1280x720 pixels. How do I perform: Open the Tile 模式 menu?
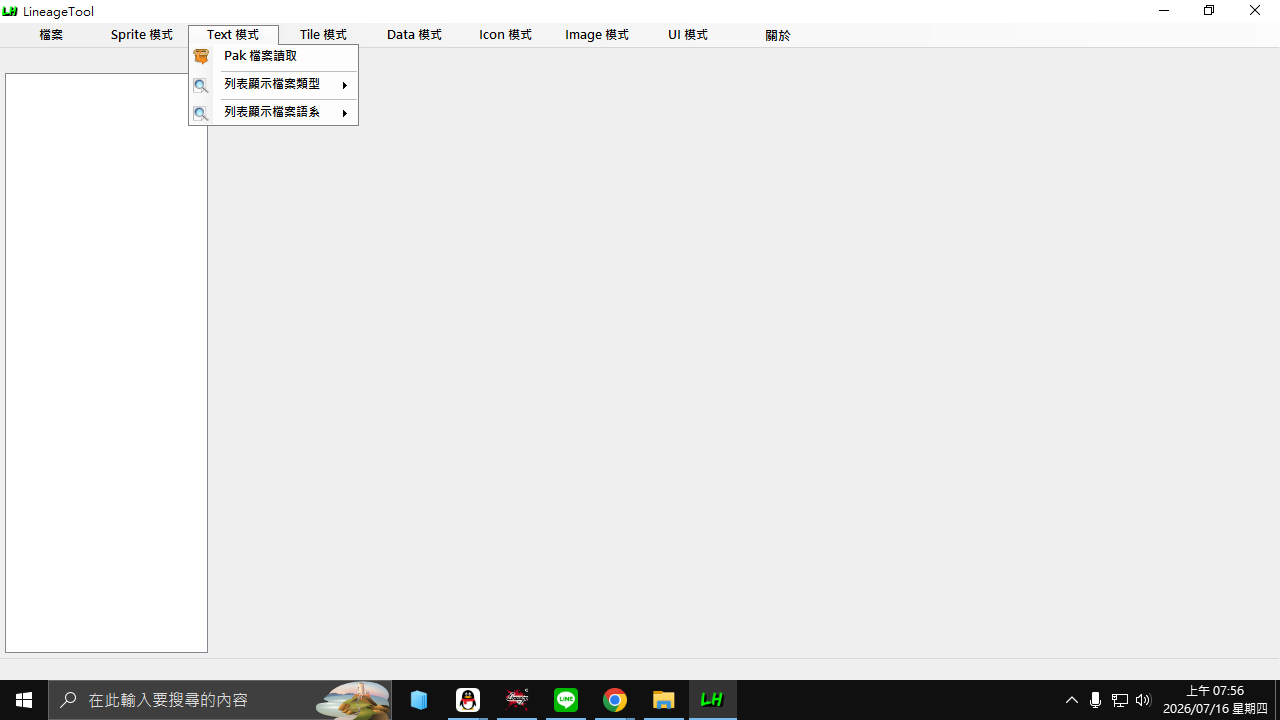323,35
